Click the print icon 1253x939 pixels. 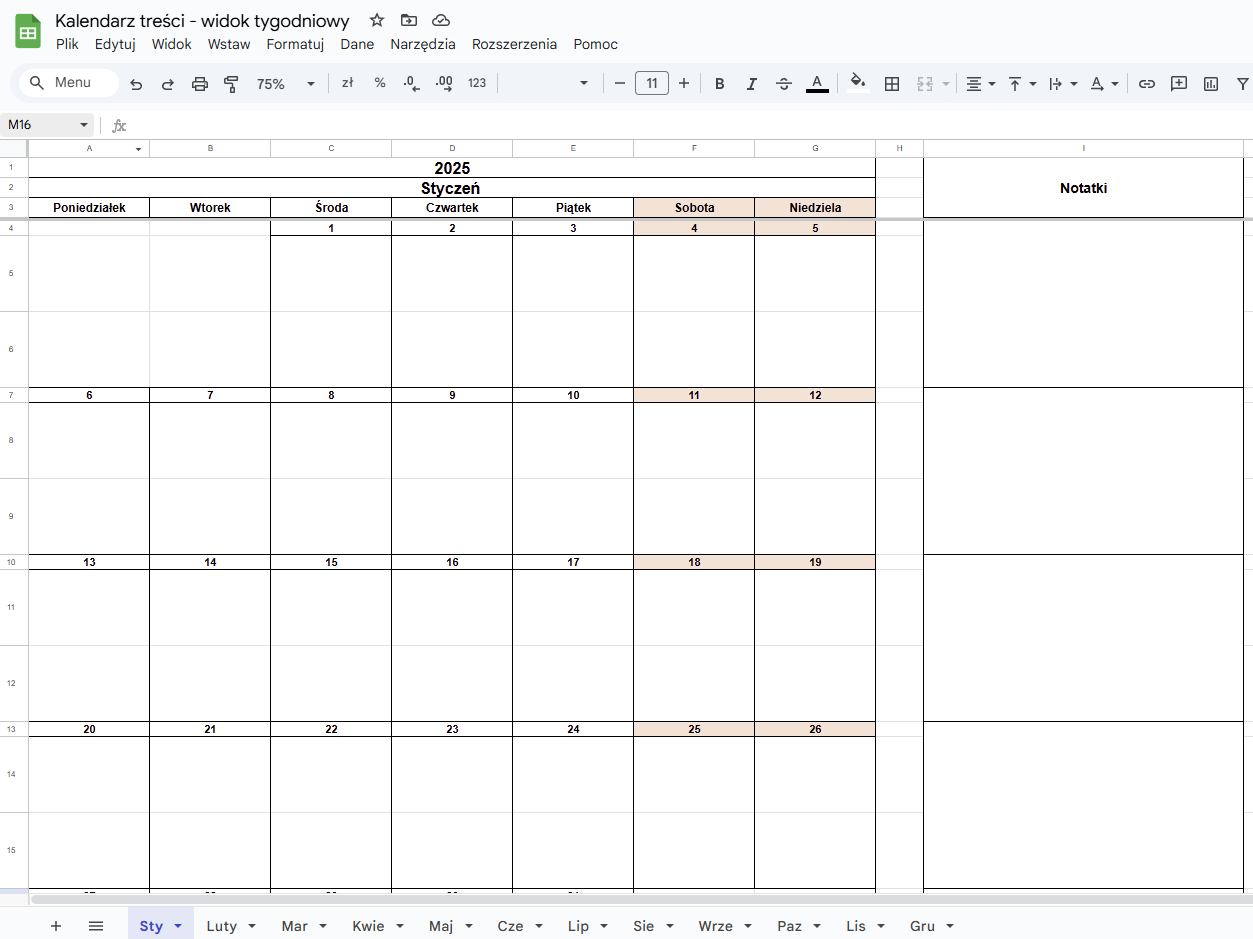pos(200,84)
